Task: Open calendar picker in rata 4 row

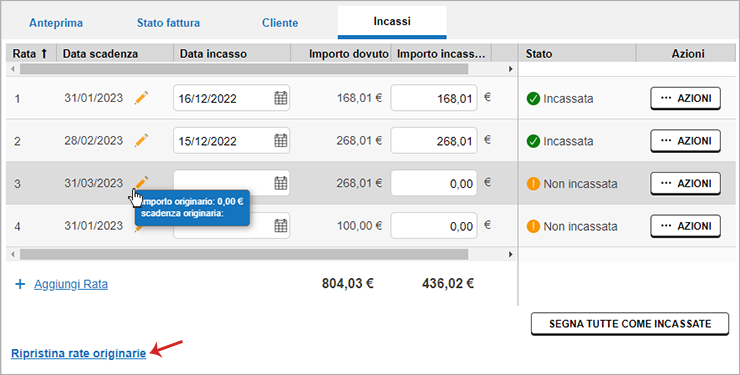Action: tap(281, 225)
